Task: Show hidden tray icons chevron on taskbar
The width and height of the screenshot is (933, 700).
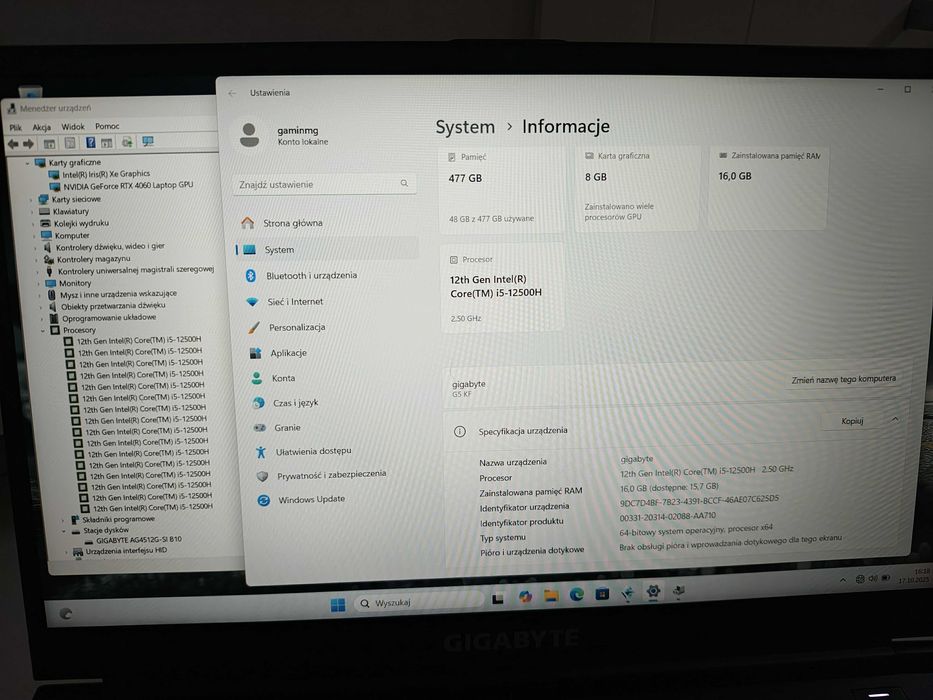Action: coord(843,580)
